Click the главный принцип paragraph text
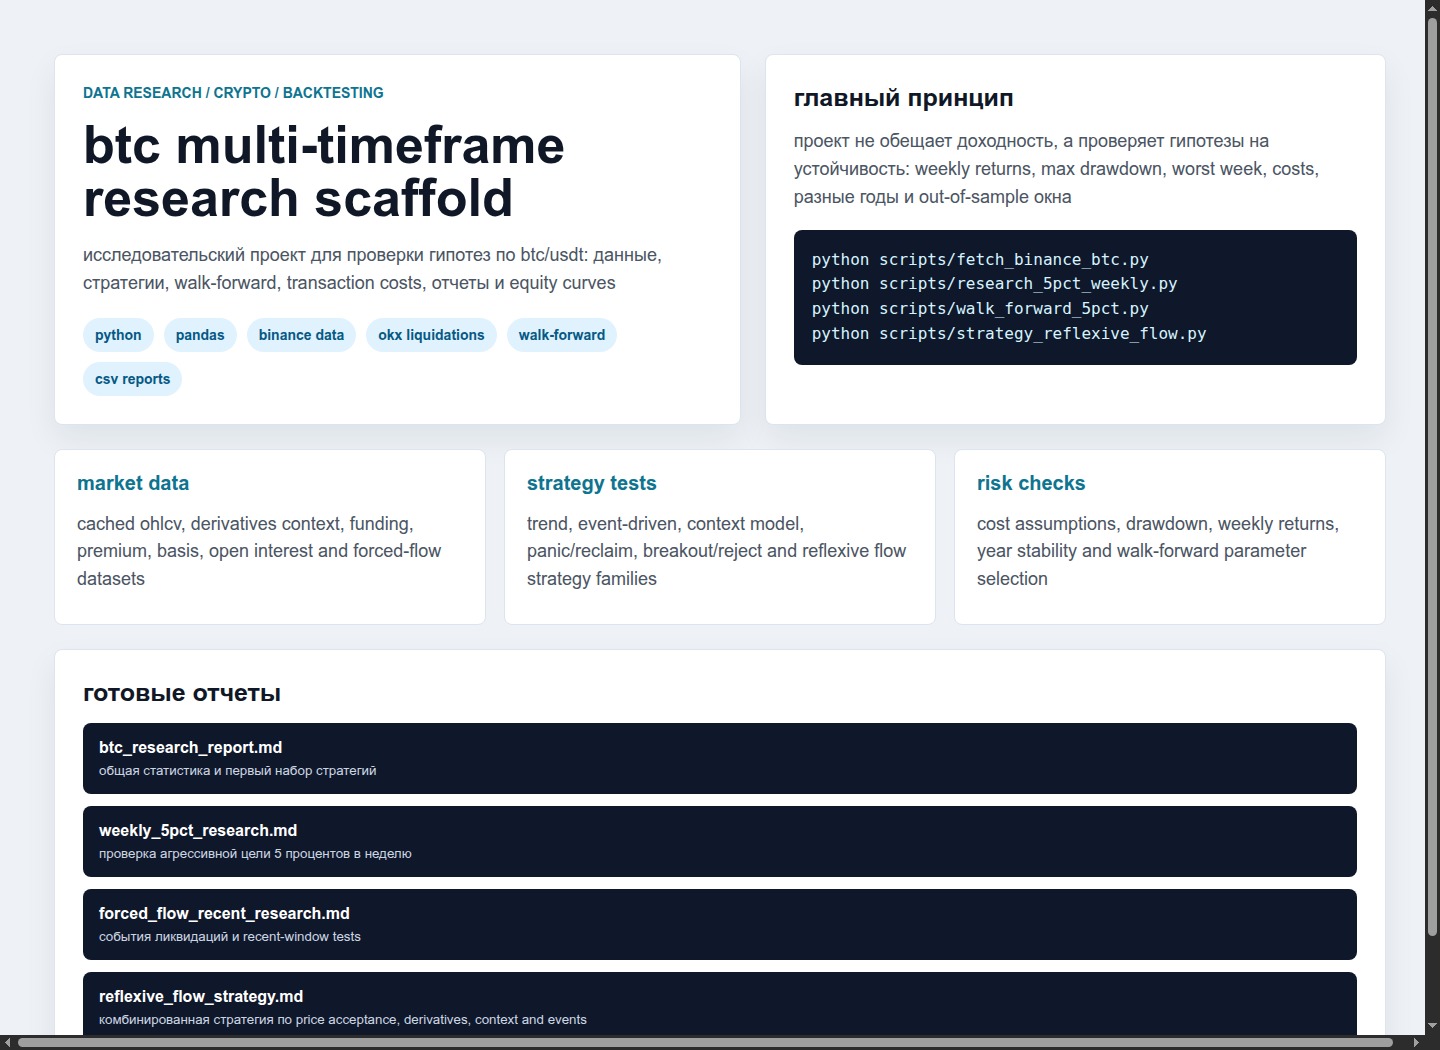The height and width of the screenshot is (1050, 1440). coord(1056,169)
